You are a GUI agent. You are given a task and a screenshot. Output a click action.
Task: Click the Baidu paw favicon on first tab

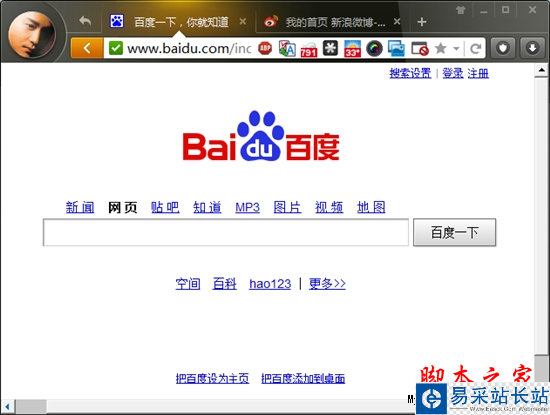(117, 21)
